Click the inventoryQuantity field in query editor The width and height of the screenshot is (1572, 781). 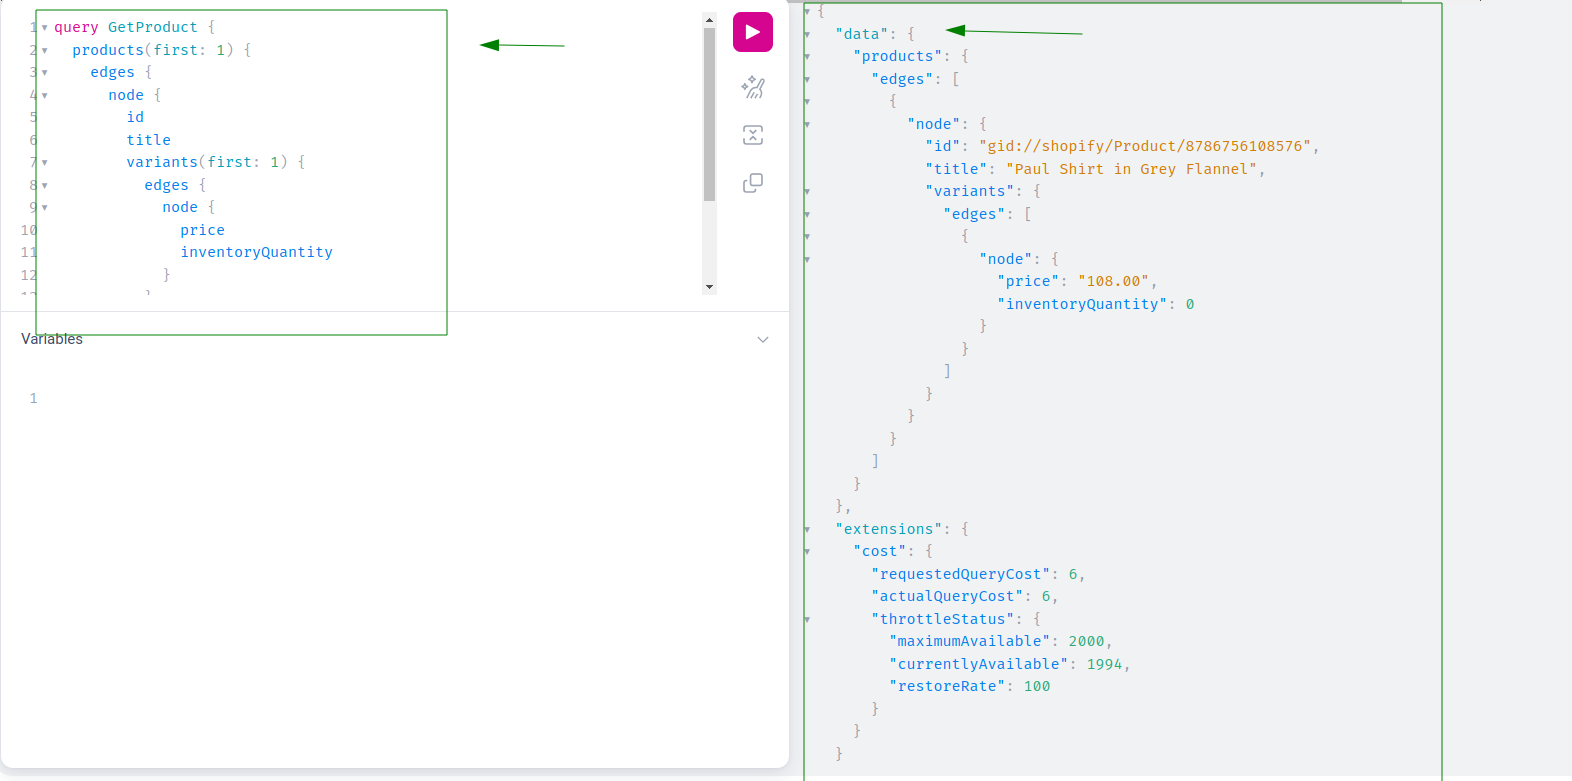(256, 252)
